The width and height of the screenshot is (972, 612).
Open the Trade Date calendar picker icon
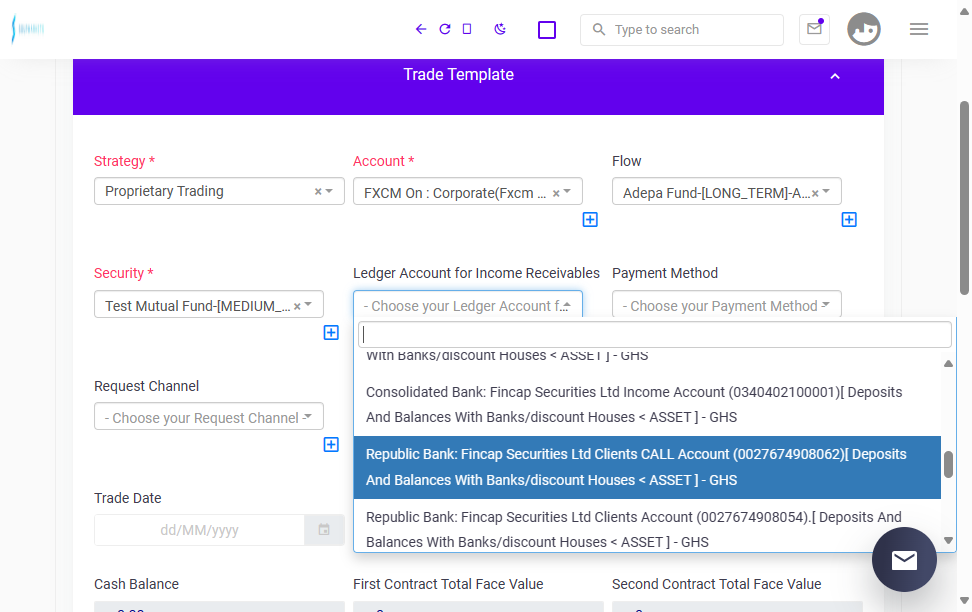324,530
